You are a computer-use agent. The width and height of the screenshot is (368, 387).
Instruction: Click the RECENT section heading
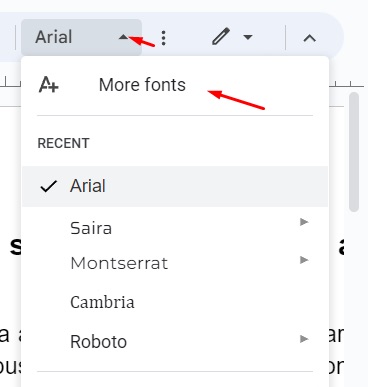[63, 143]
